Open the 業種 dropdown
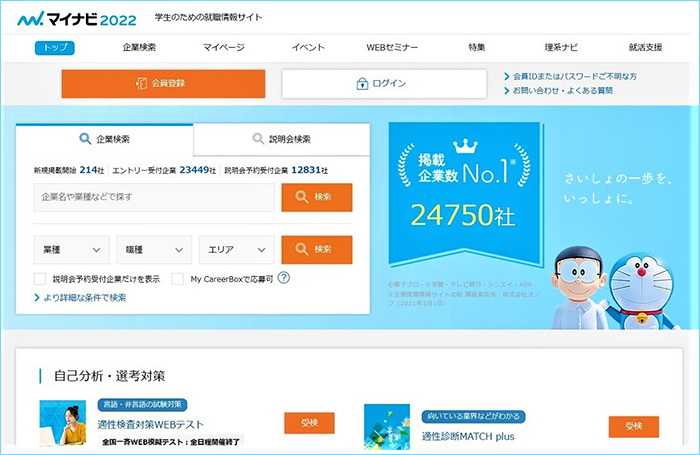 coord(71,250)
